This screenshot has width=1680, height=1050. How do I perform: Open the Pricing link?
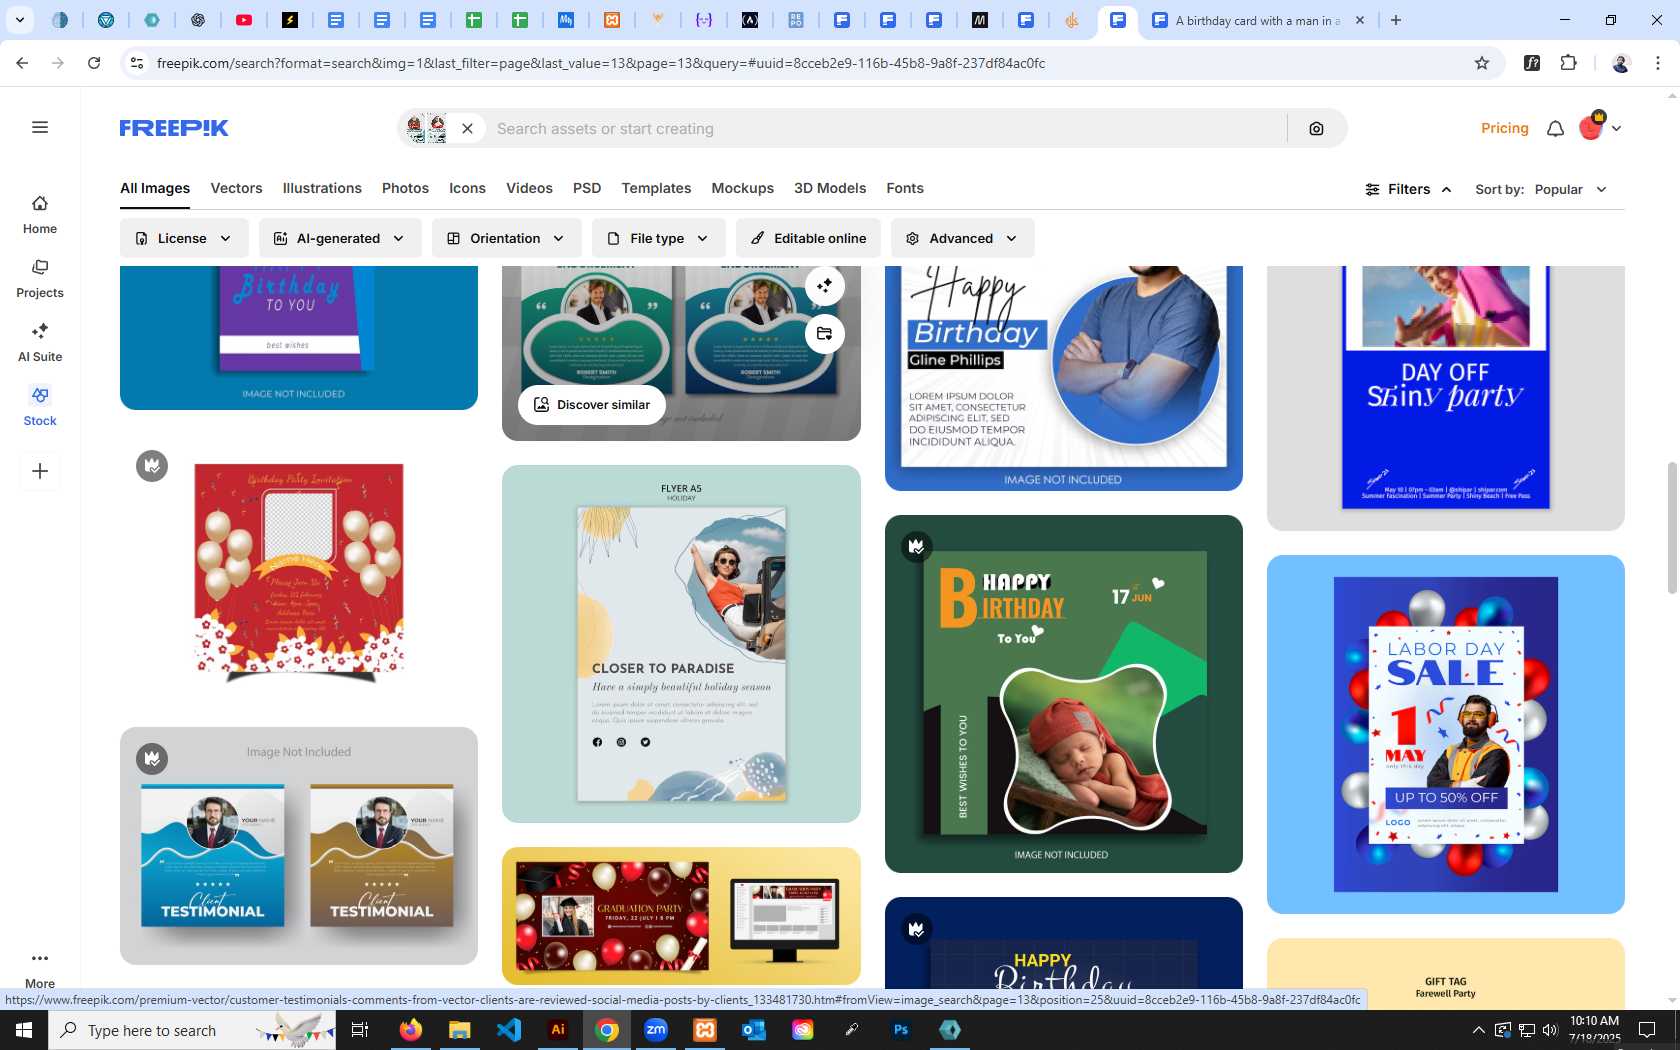coord(1504,128)
